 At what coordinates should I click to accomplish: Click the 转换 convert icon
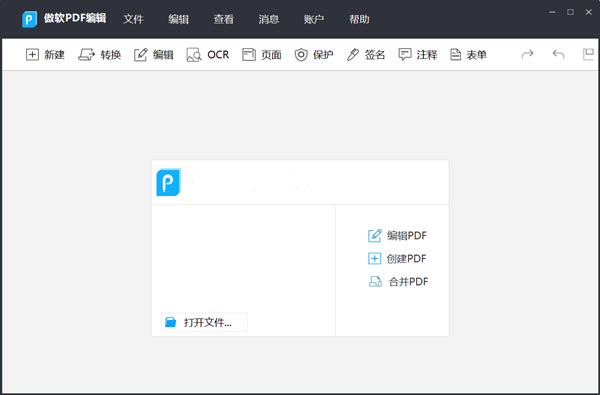click(86, 55)
